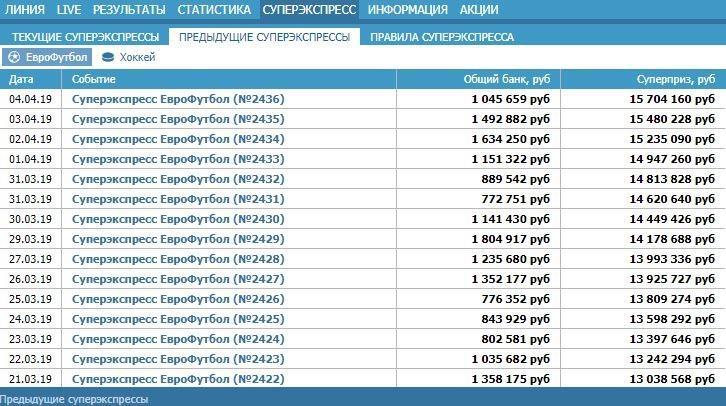
Task: Open the ЛИНИЯ menu item
Action: tap(25, 10)
